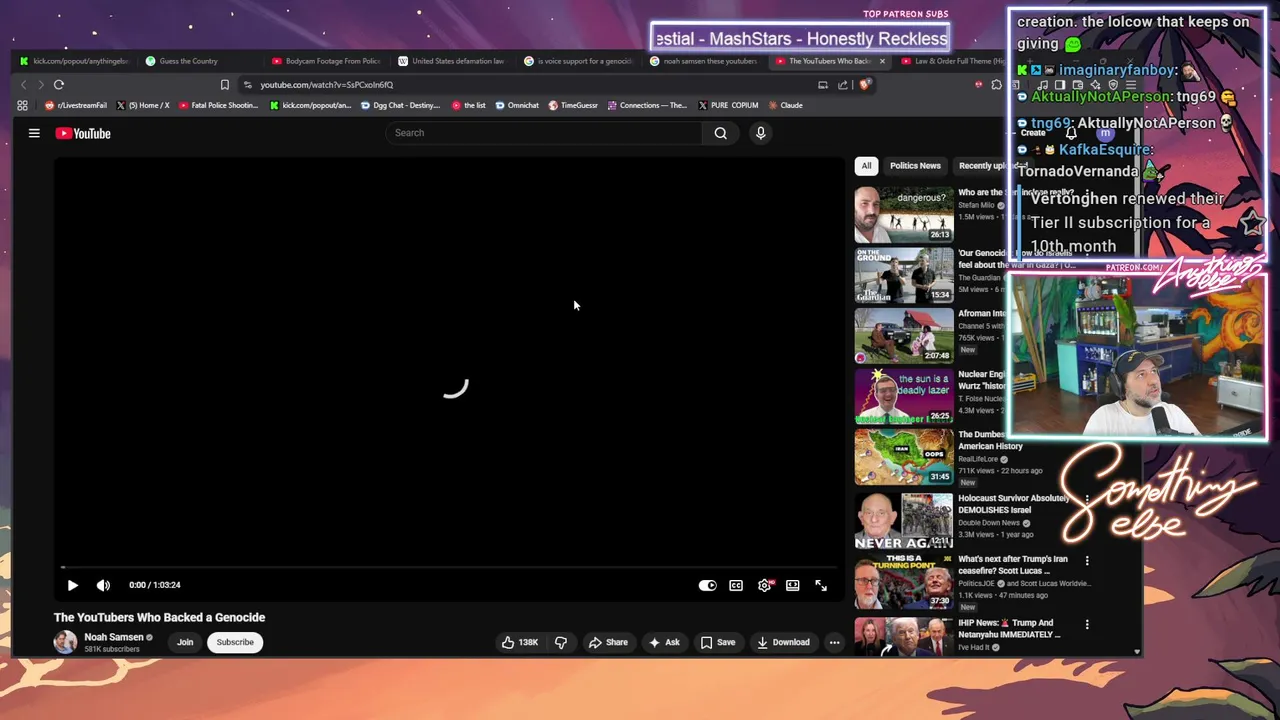Screen dimensions: 1280x720
Task: Open more options for IHIP News video
Action: pyautogui.click(x=1087, y=625)
